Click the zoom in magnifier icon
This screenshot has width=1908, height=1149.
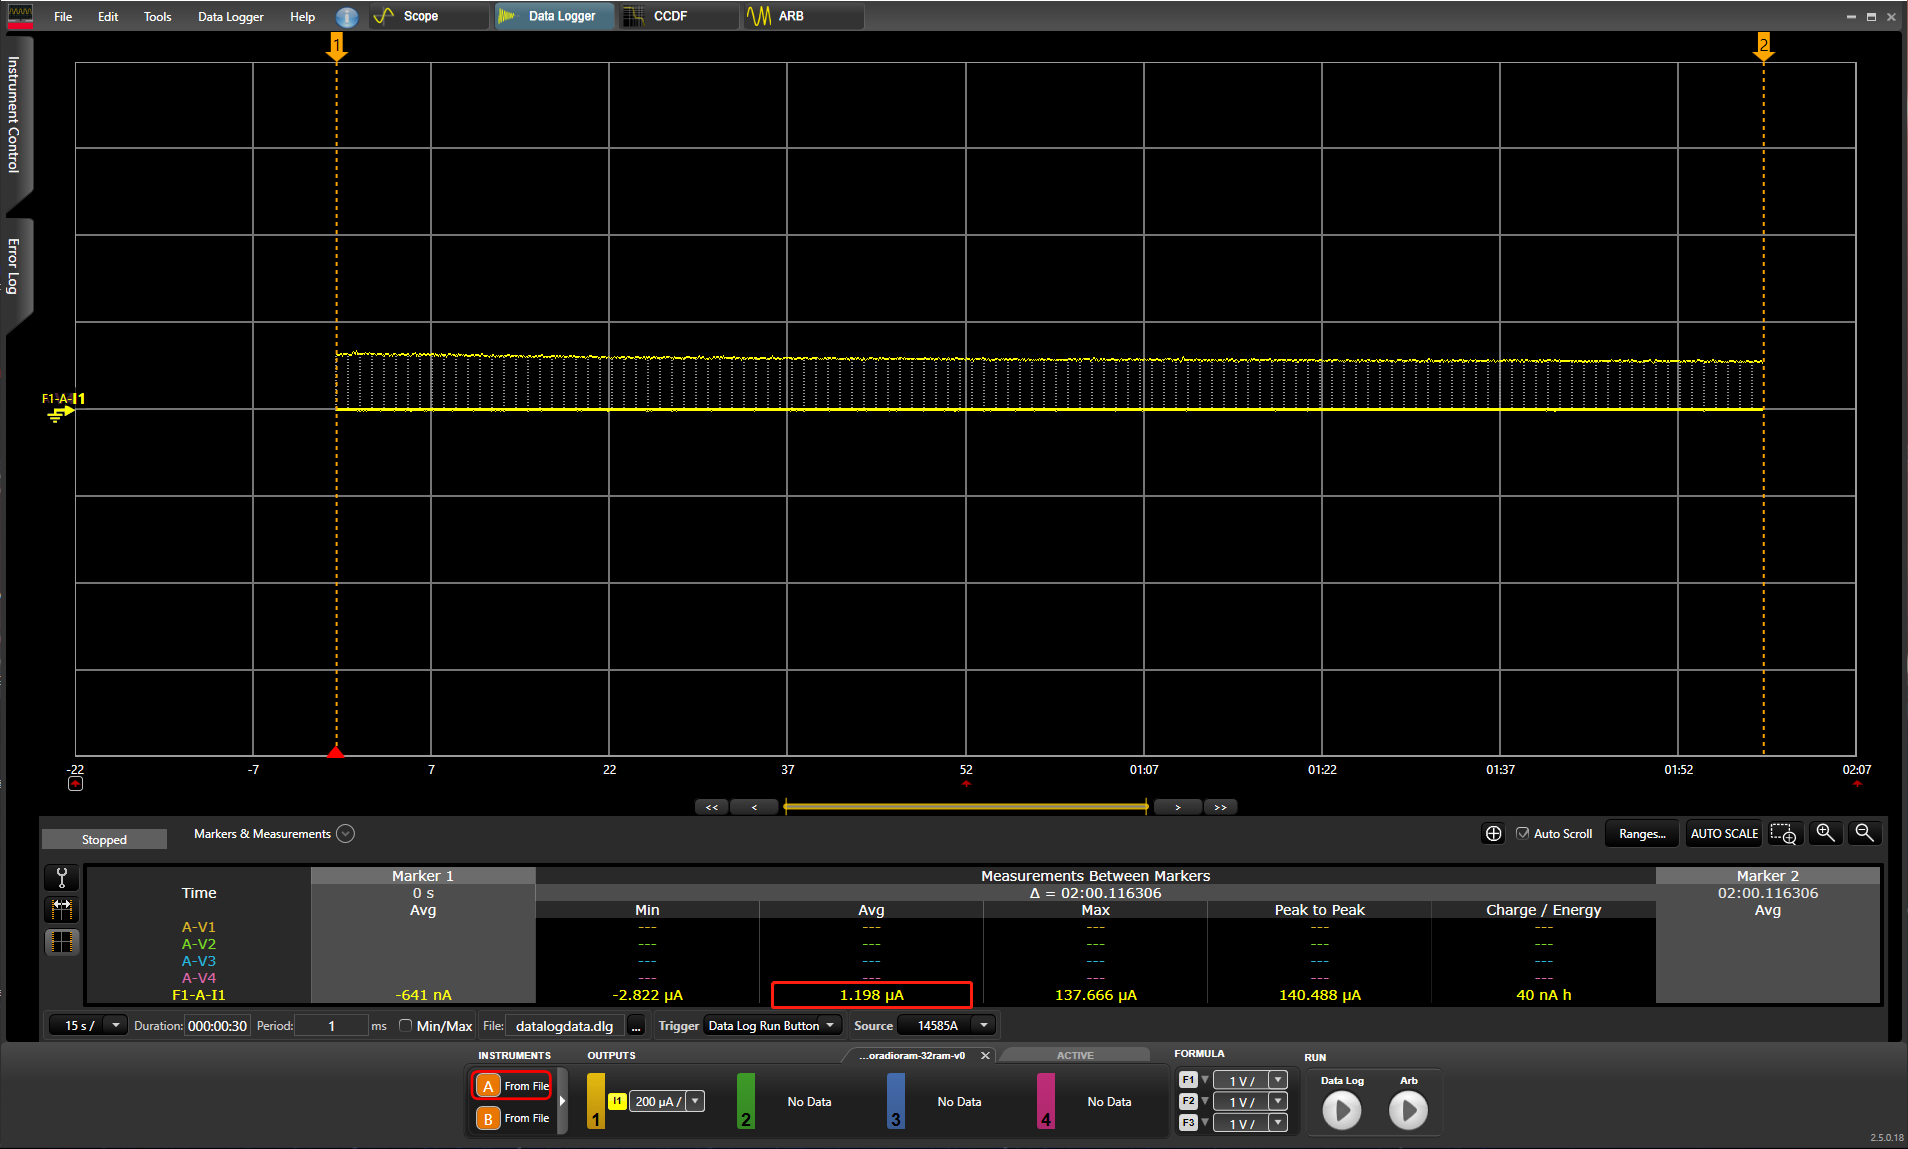pyautogui.click(x=1825, y=833)
